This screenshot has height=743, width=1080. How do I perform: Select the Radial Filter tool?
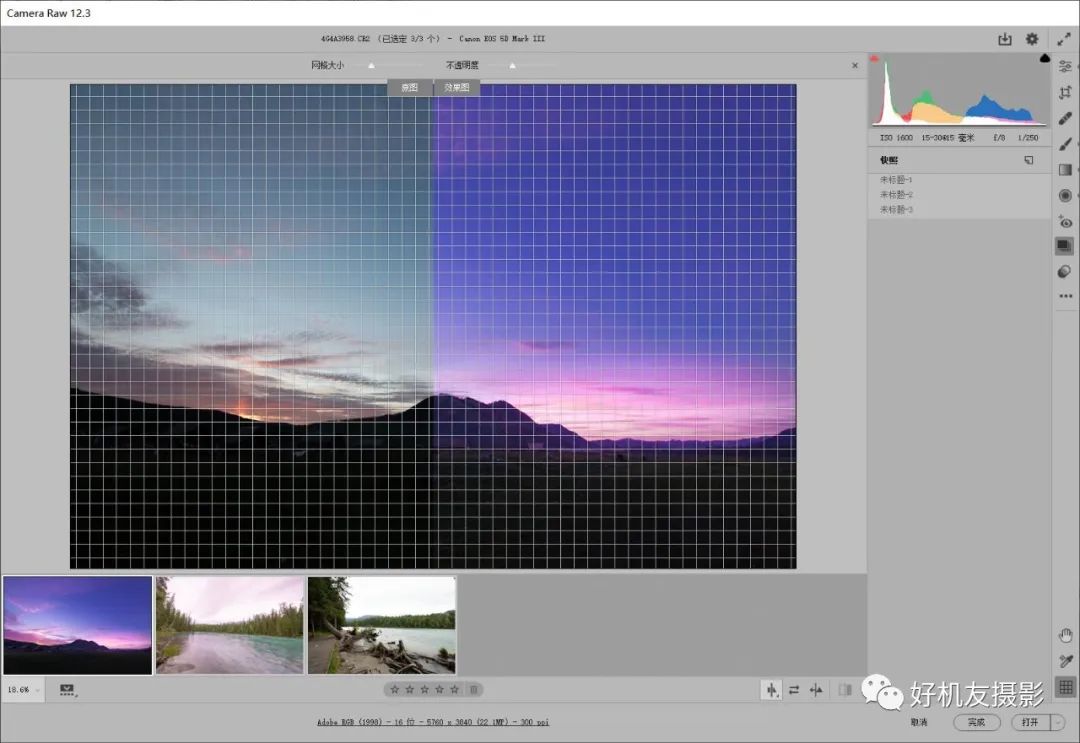(x=1065, y=196)
